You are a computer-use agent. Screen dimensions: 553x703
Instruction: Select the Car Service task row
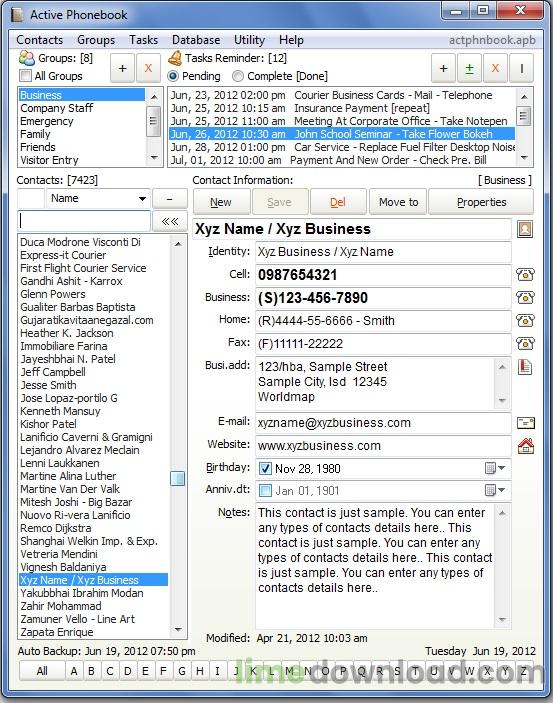coord(342,147)
